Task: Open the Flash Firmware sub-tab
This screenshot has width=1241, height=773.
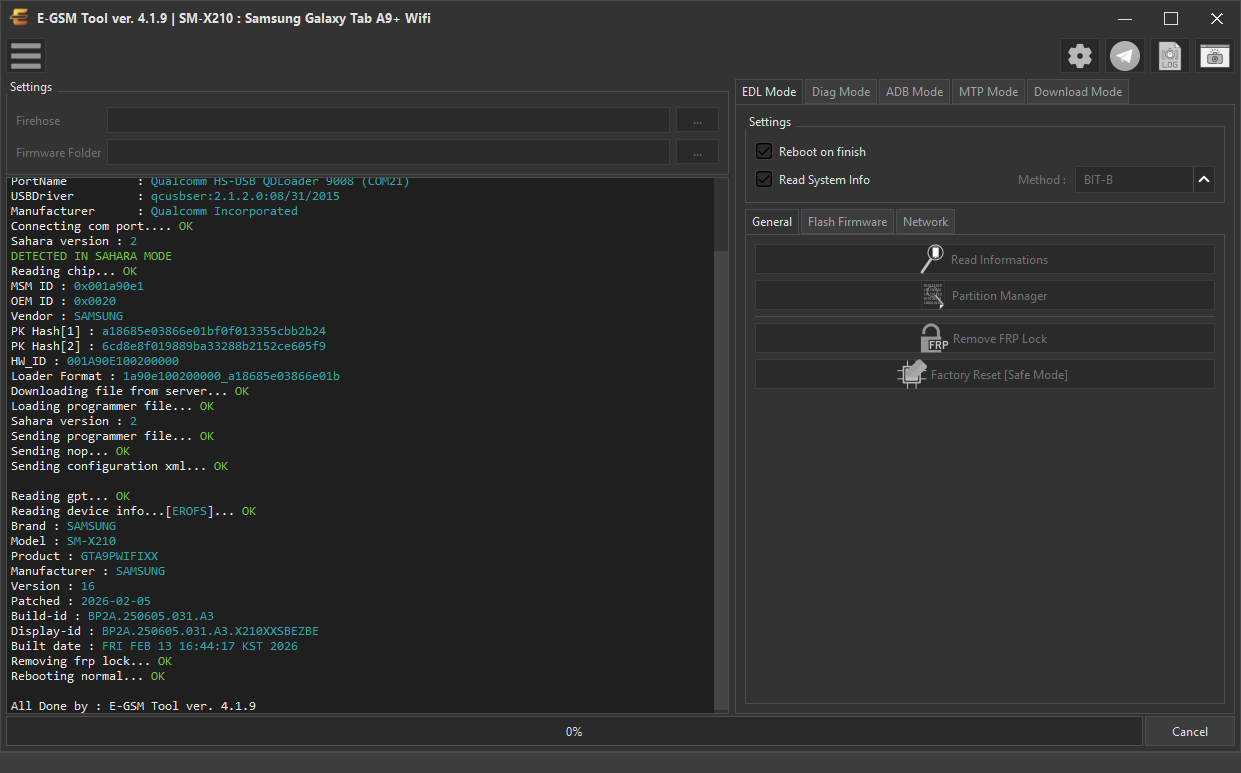Action: [x=847, y=221]
